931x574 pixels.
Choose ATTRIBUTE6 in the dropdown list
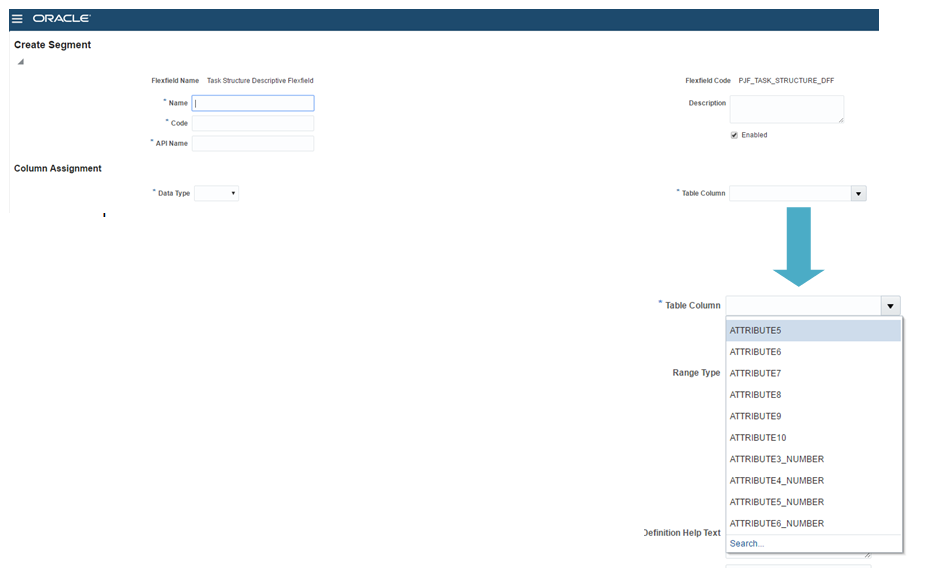pos(813,352)
